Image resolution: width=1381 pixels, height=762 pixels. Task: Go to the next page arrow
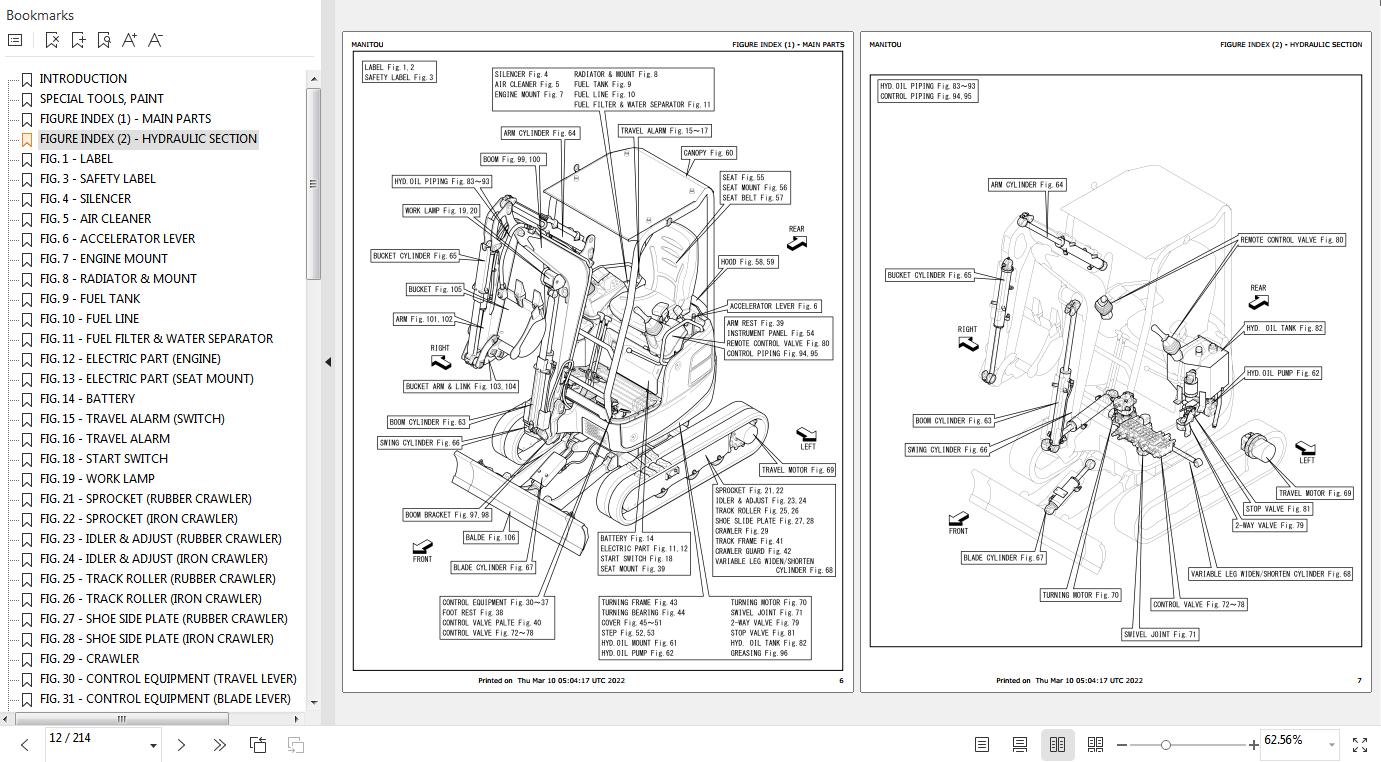[181, 745]
